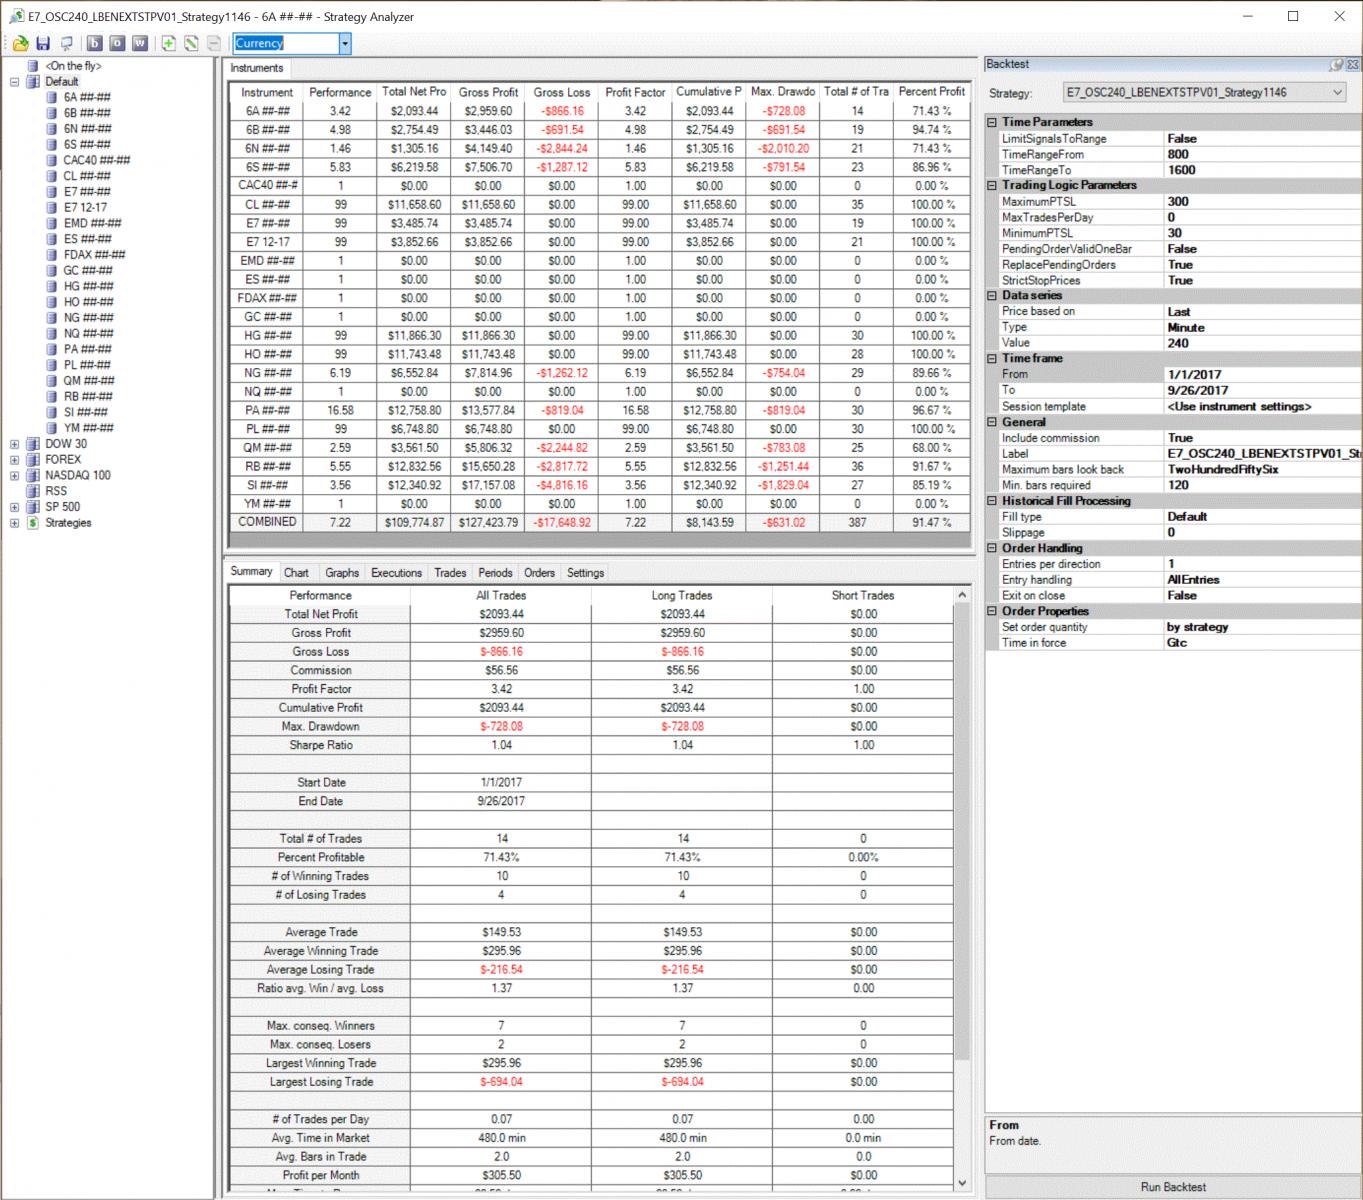Sort by the Profit Factor column header
The width and height of the screenshot is (1363, 1200).
tap(635, 92)
